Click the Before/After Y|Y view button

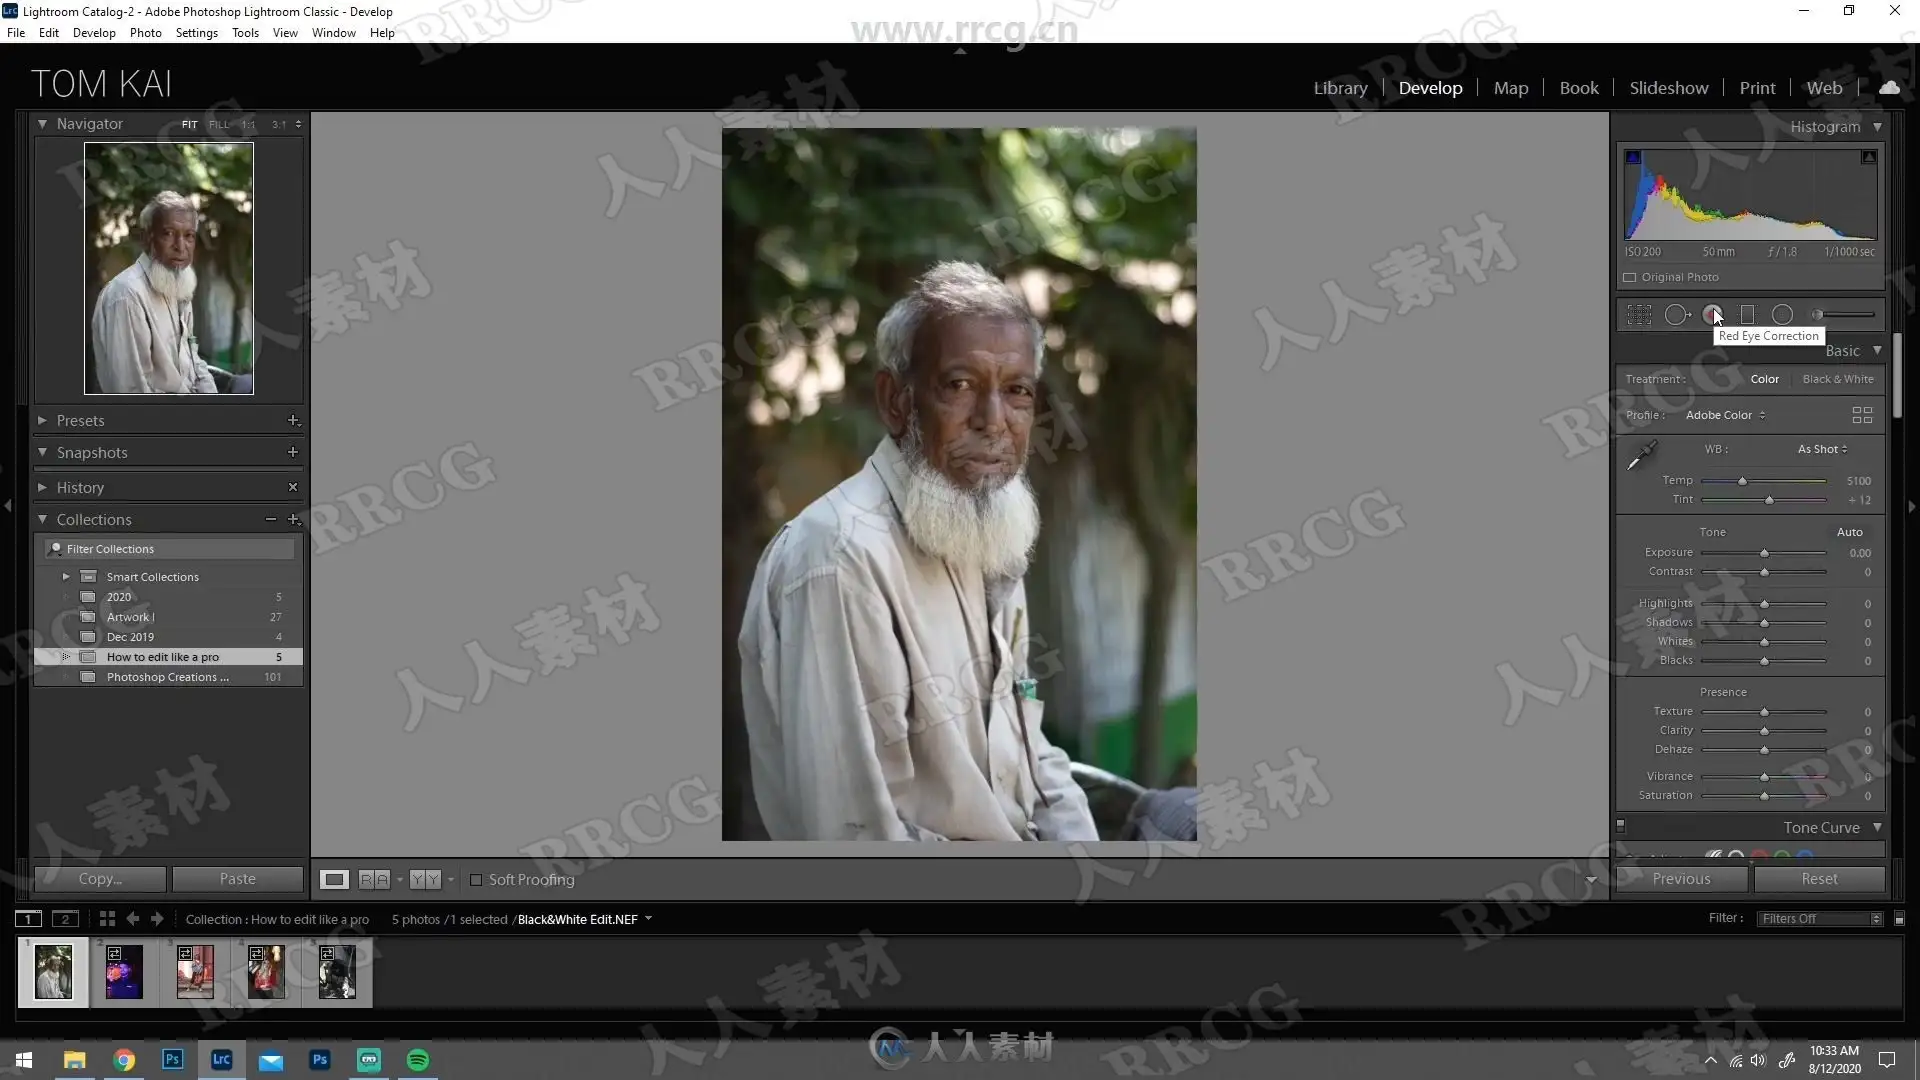click(x=425, y=880)
